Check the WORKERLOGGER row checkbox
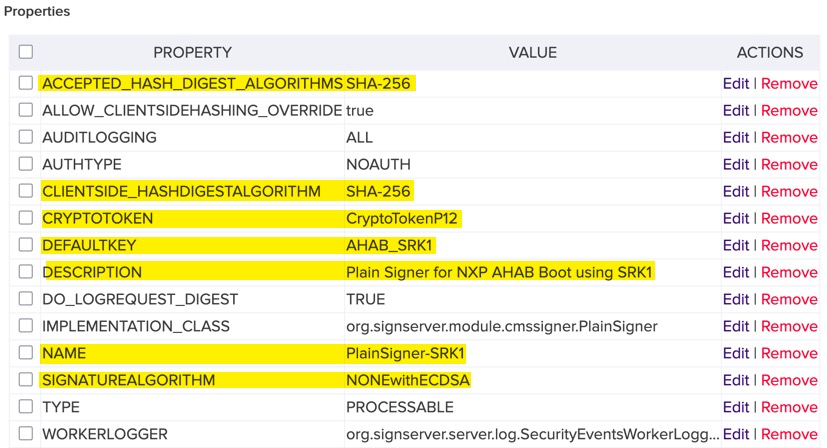This screenshot has height=448, width=827. point(26,434)
